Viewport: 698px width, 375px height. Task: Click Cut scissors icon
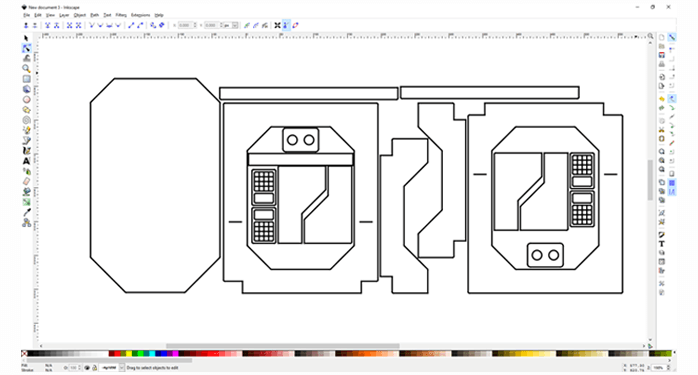point(661,130)
